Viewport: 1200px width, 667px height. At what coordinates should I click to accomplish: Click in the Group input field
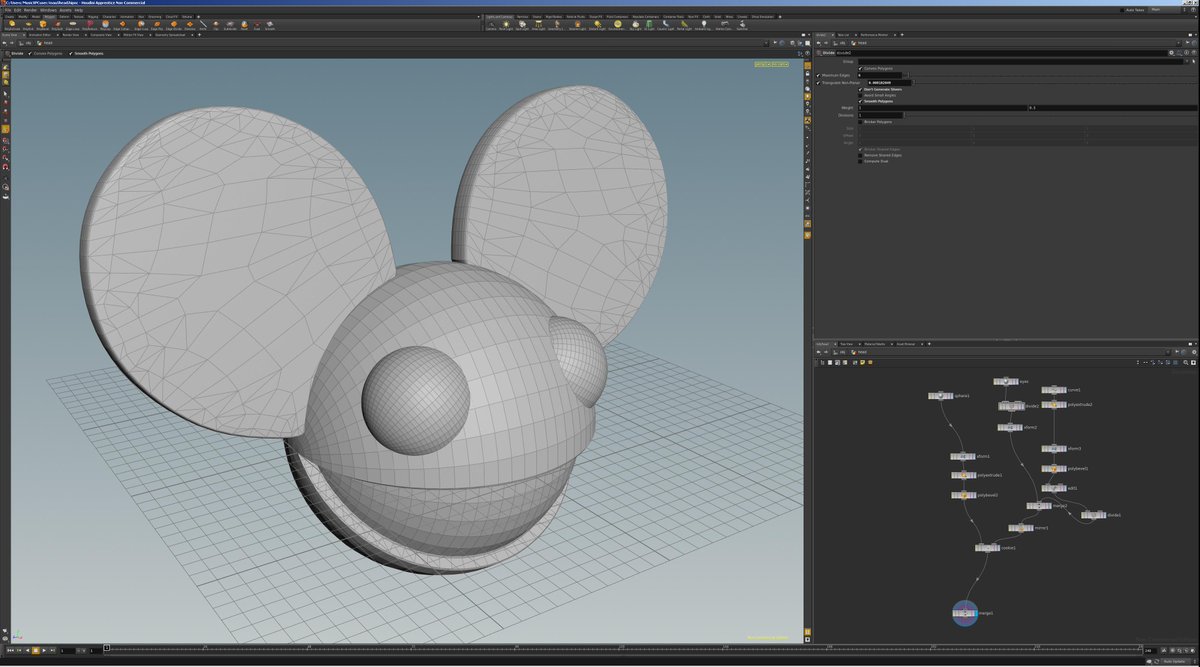click(x=1020, y=62)
